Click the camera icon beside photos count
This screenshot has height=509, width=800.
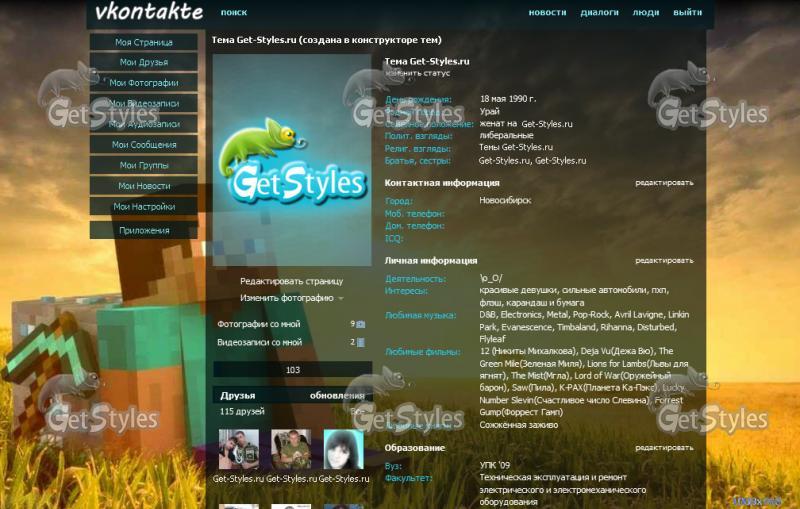coord(361,324)
